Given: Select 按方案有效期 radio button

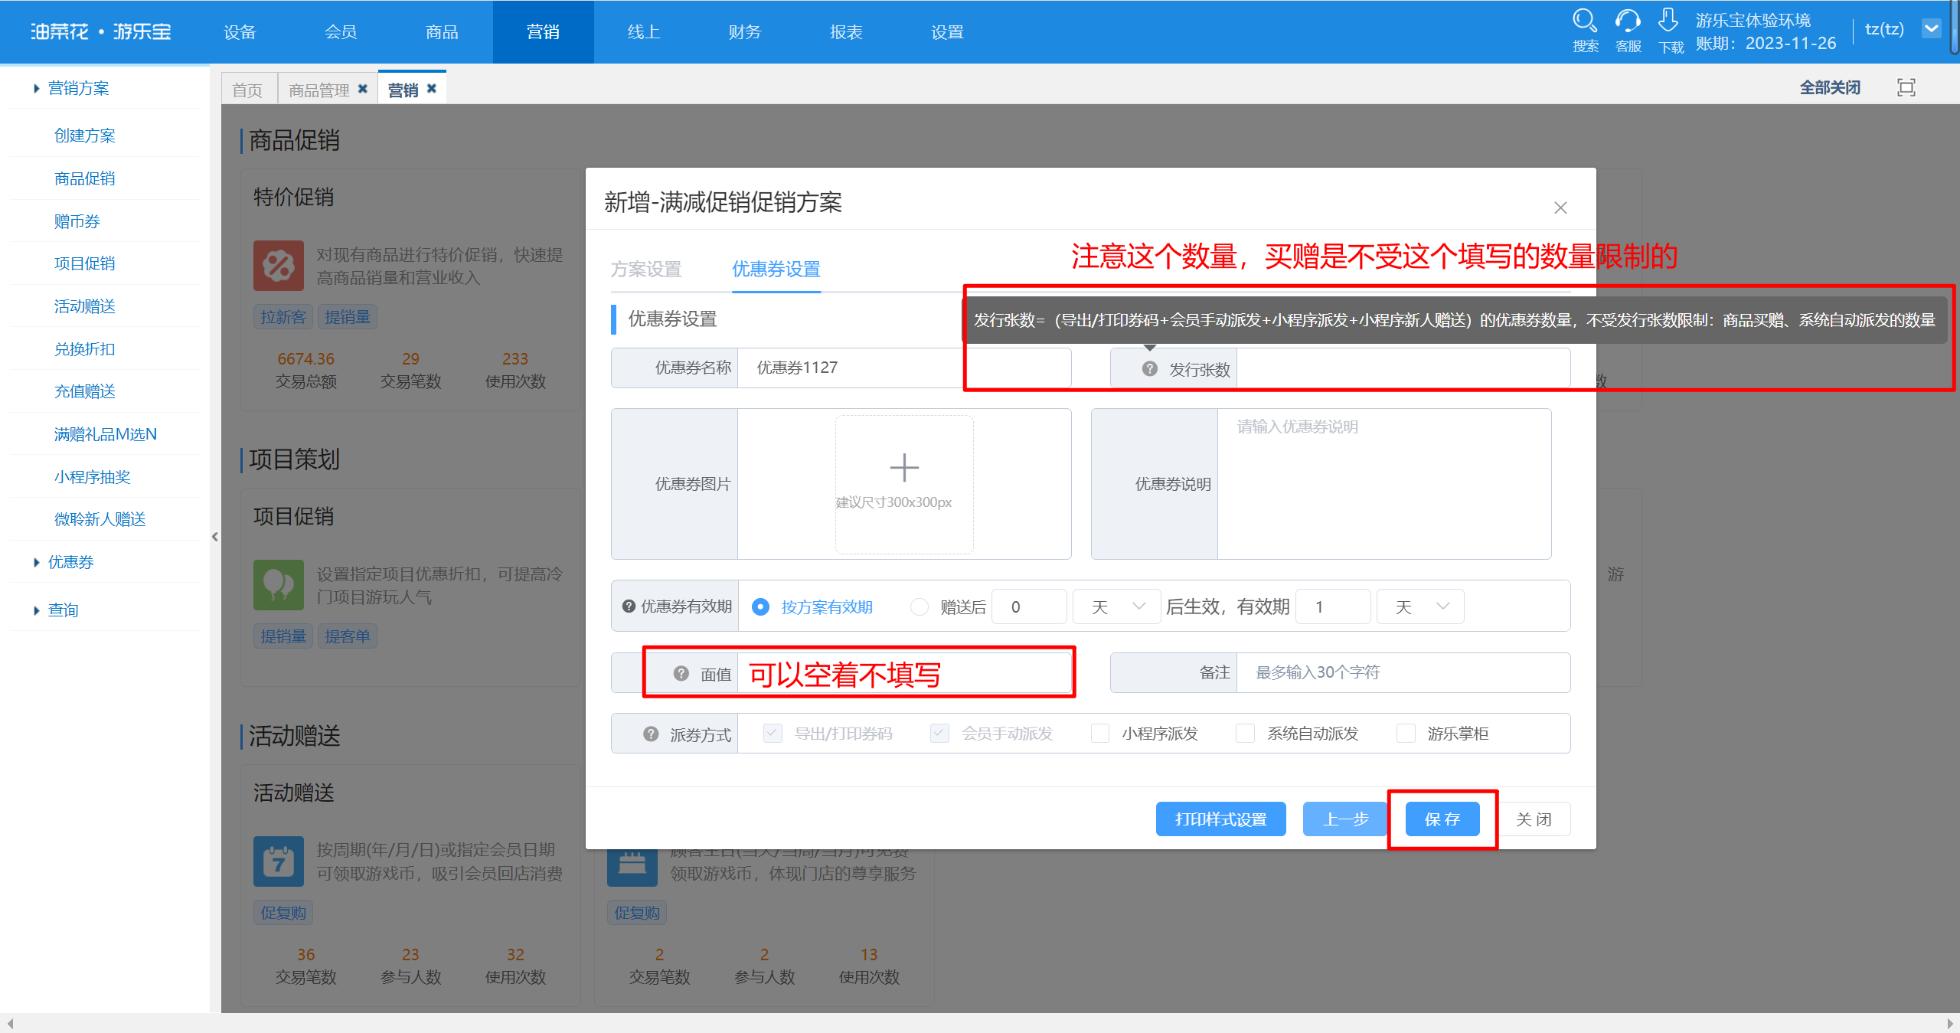Looking at the screenshot, I should (x=760, y=606).
